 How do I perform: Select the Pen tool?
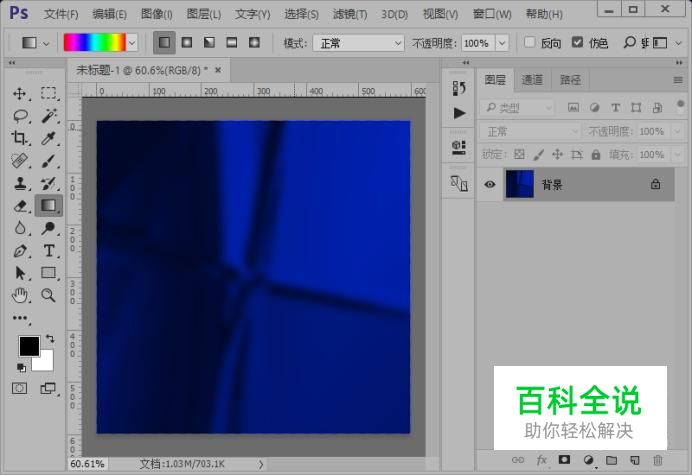[20, 251]
